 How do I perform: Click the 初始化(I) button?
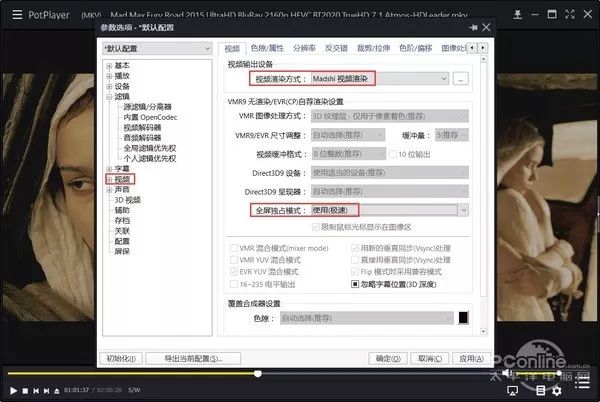121,358
